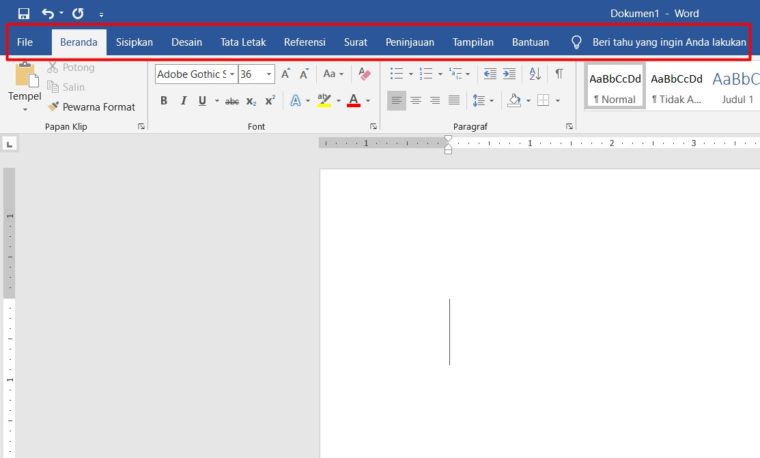Open the Aa change case menu
760x458 pixels.
(333, 74)
